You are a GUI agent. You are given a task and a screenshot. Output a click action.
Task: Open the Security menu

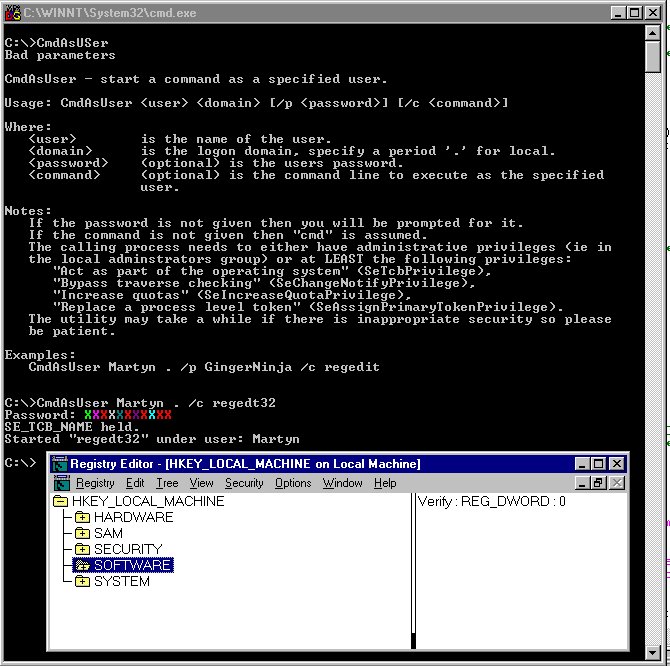[x=244, y=483]
